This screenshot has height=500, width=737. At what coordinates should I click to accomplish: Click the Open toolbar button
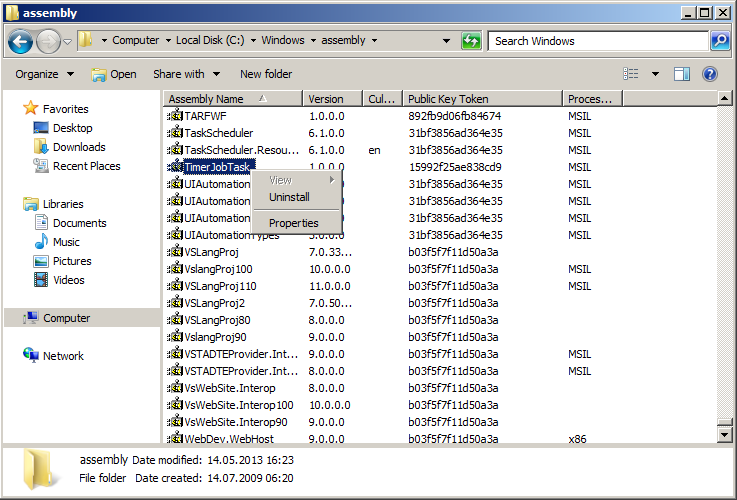[x=113, y=74]
